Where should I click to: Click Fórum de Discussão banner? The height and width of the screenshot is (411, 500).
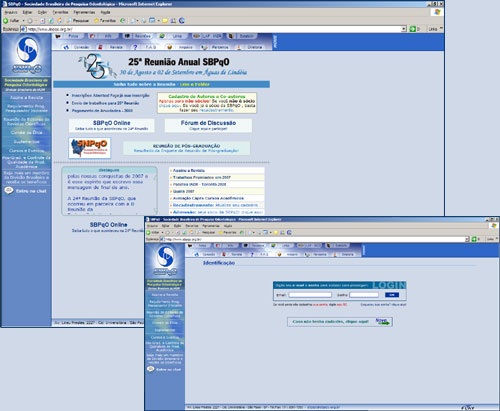[x=208, y=125]
